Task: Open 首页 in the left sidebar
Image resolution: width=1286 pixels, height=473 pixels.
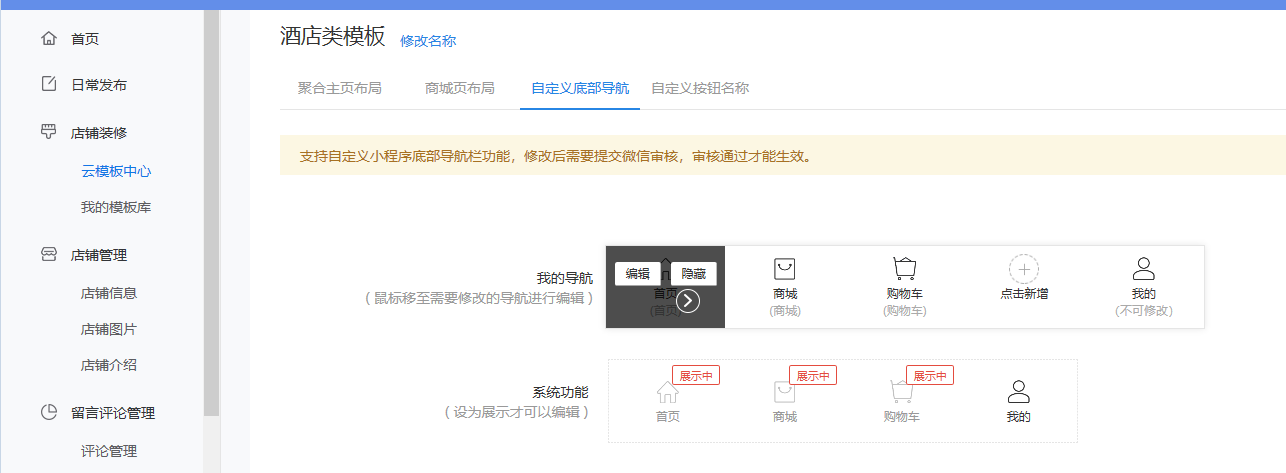Action: [85, 39]
